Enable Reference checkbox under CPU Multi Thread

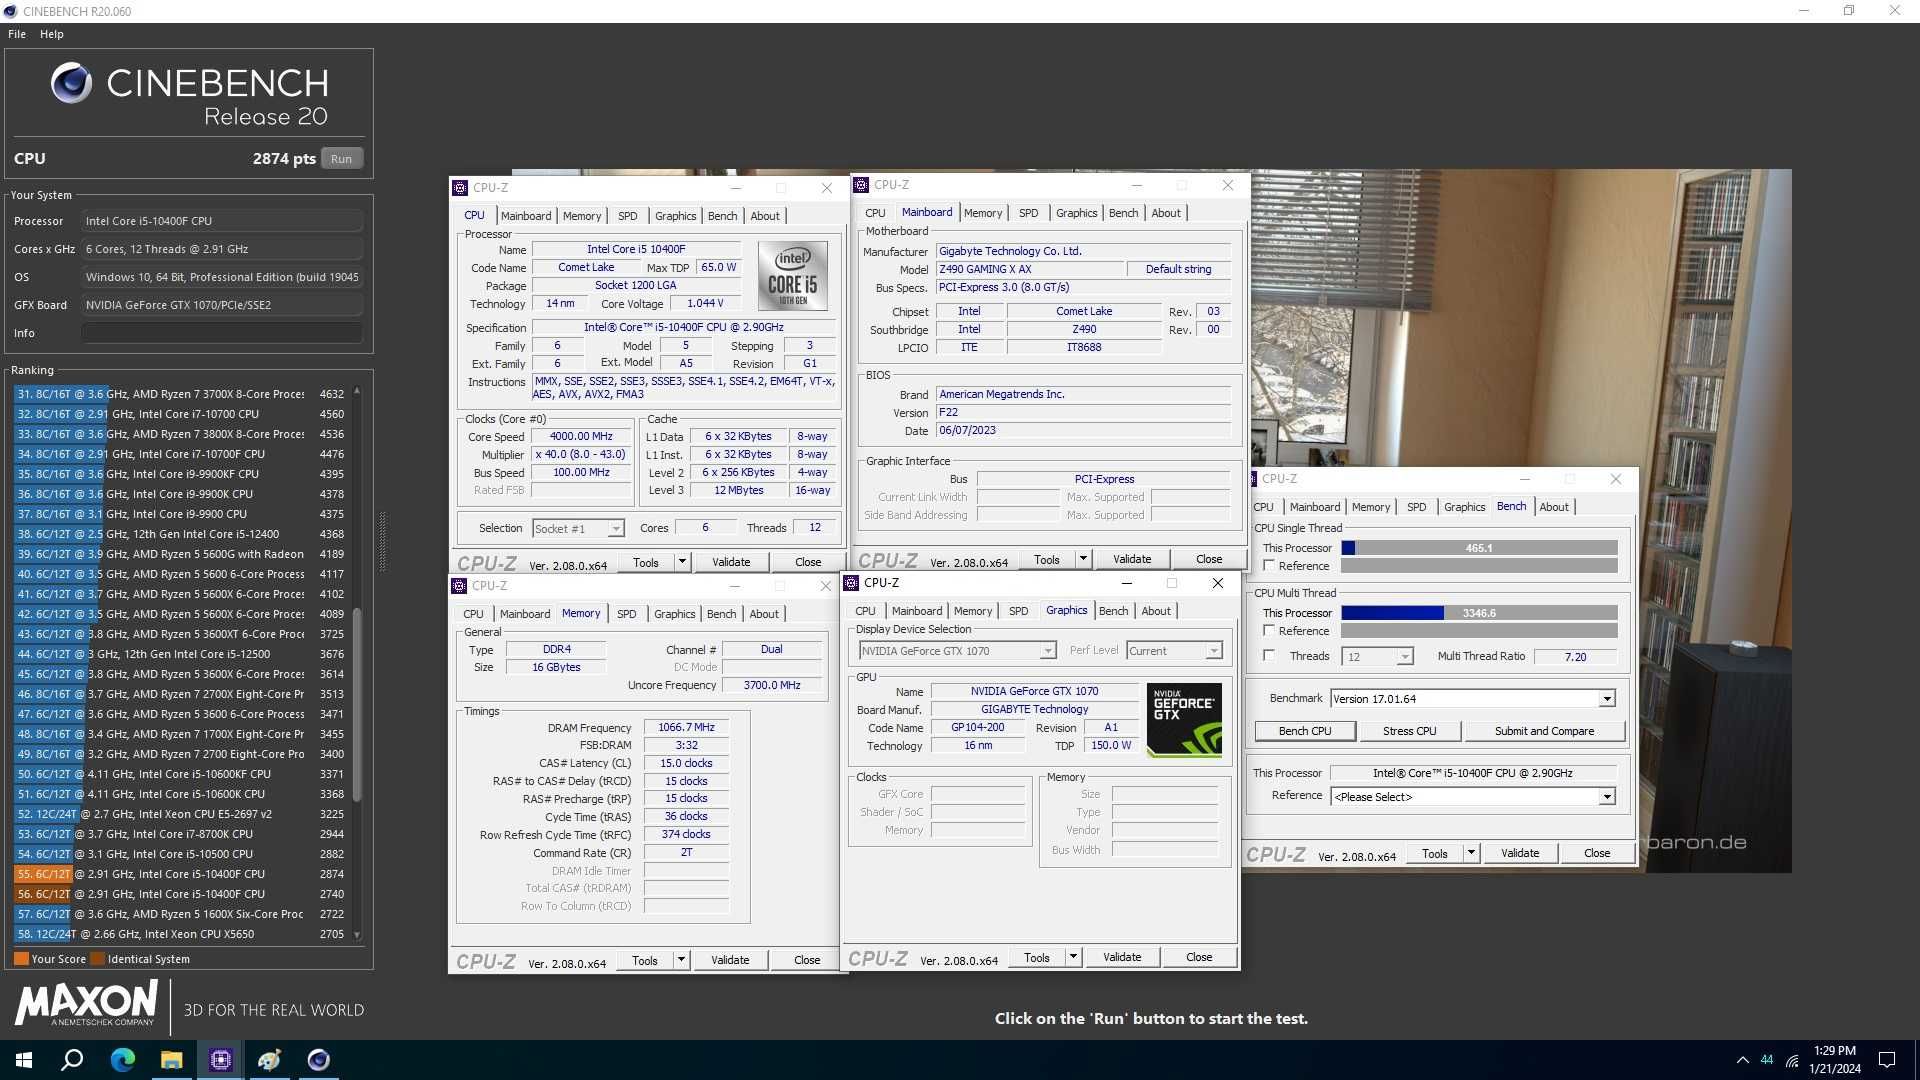(1269, 631)
